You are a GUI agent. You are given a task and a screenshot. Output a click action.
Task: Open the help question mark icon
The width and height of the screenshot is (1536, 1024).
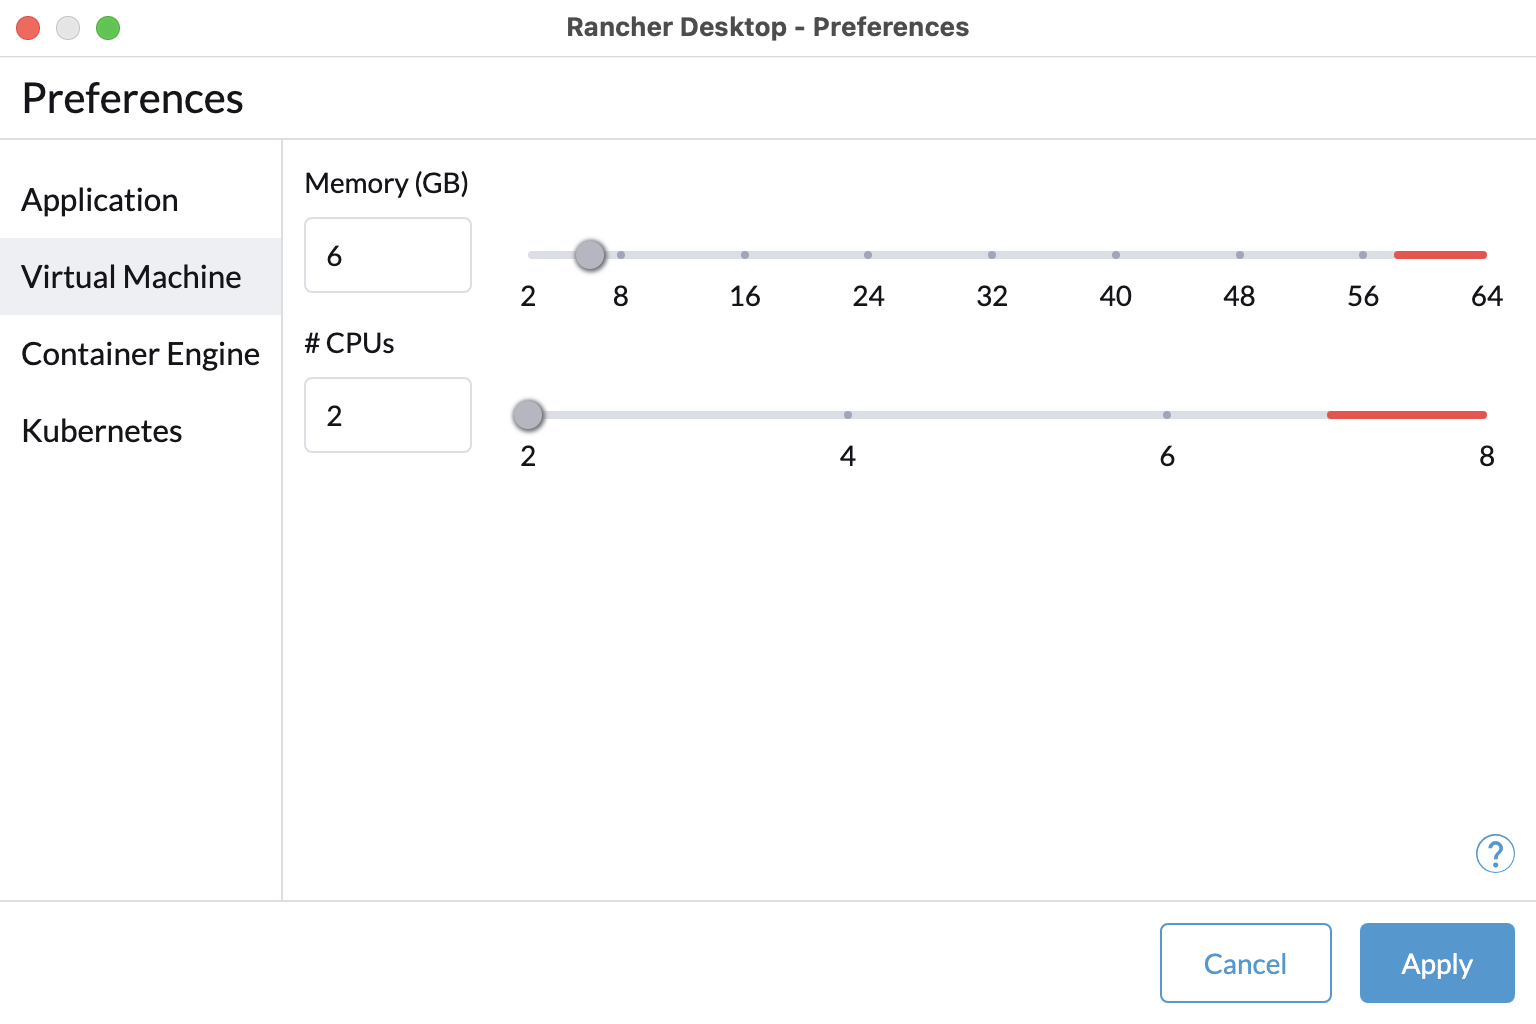pos(1495,854)
